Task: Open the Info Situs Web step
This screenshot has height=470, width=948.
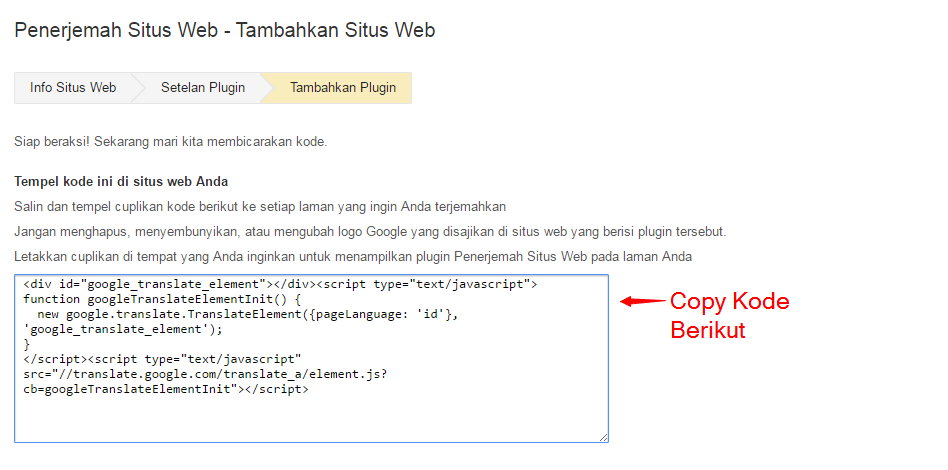Action: [73, 88]
